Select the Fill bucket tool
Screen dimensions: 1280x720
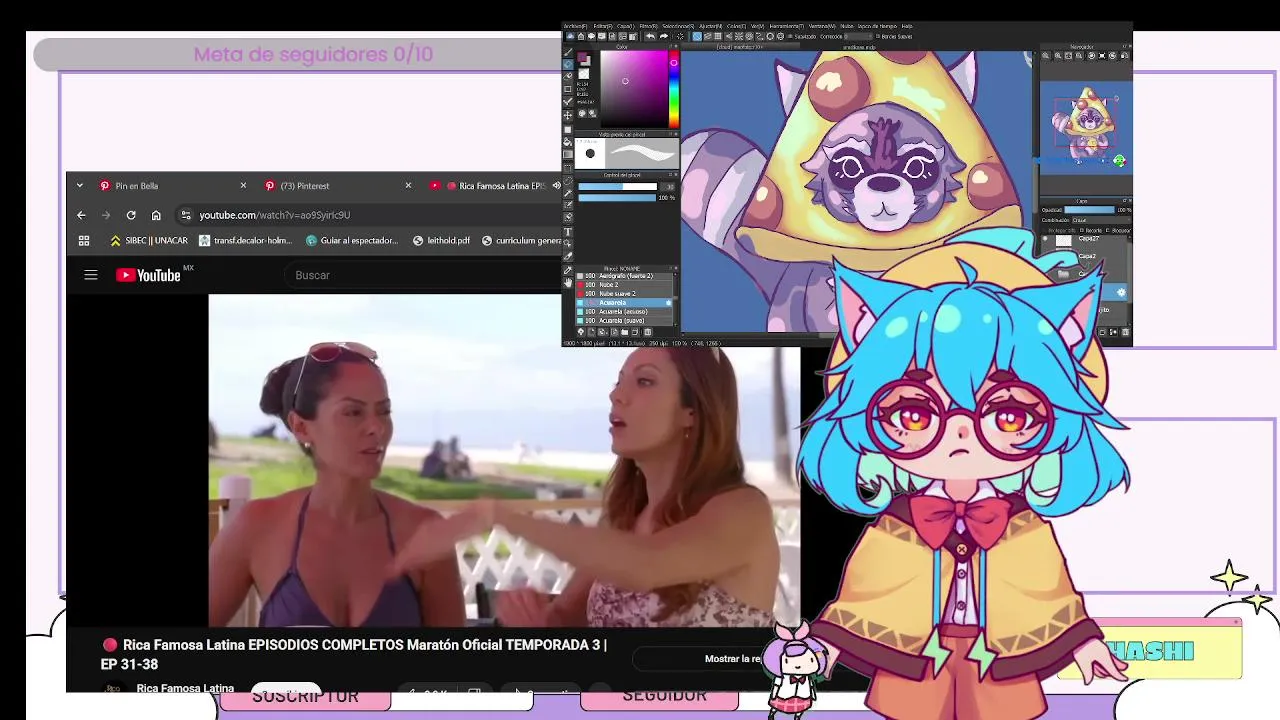(568, 141)
